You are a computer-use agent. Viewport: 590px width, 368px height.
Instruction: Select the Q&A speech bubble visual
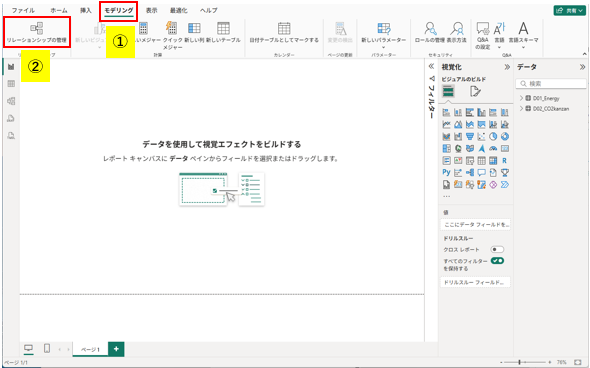481,172
